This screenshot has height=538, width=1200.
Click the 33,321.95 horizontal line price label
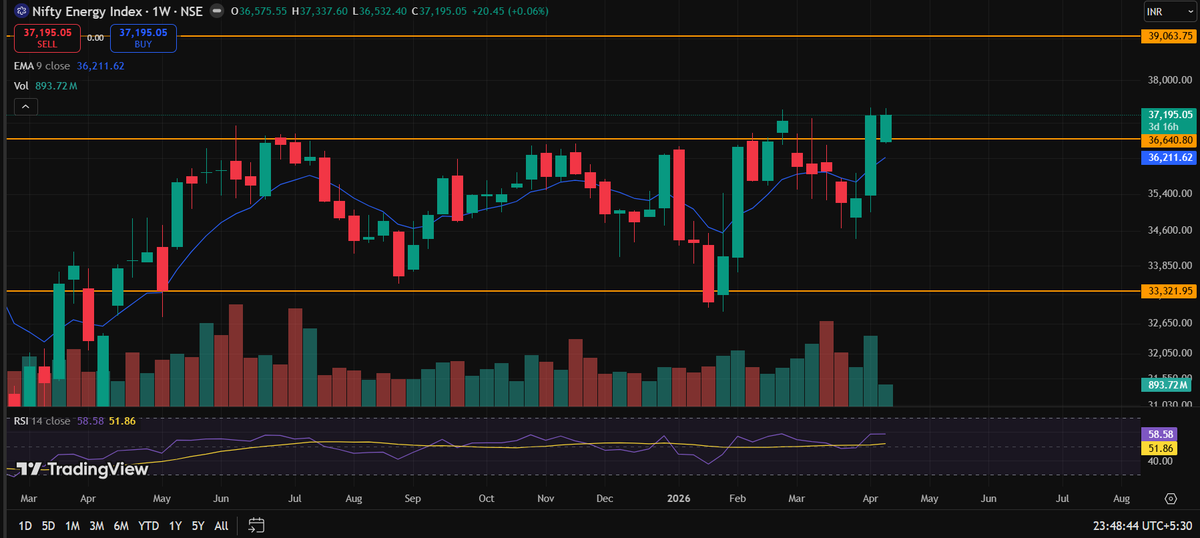click(1167, 291)
